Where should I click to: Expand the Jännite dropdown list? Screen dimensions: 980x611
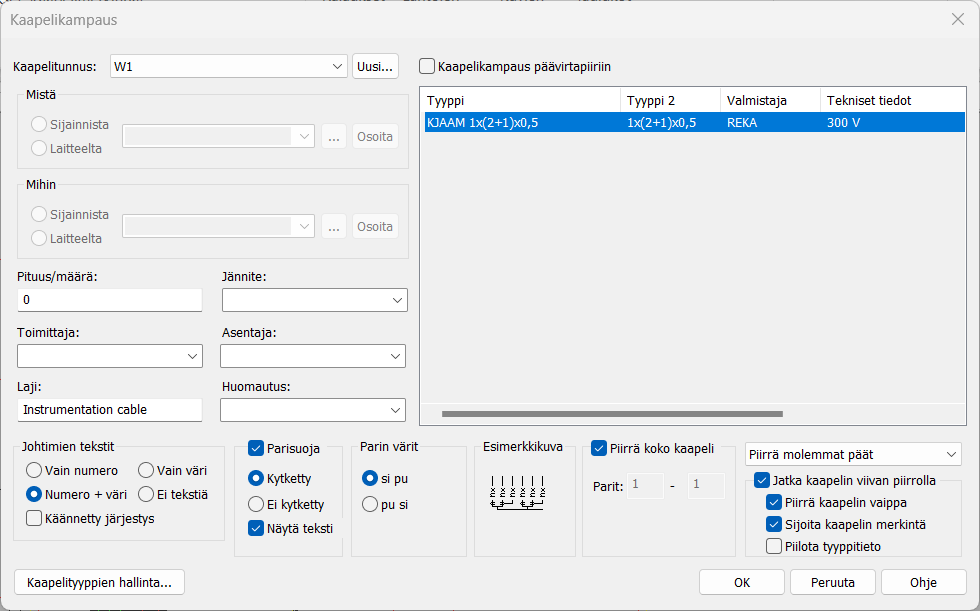(x=396, y=300)
